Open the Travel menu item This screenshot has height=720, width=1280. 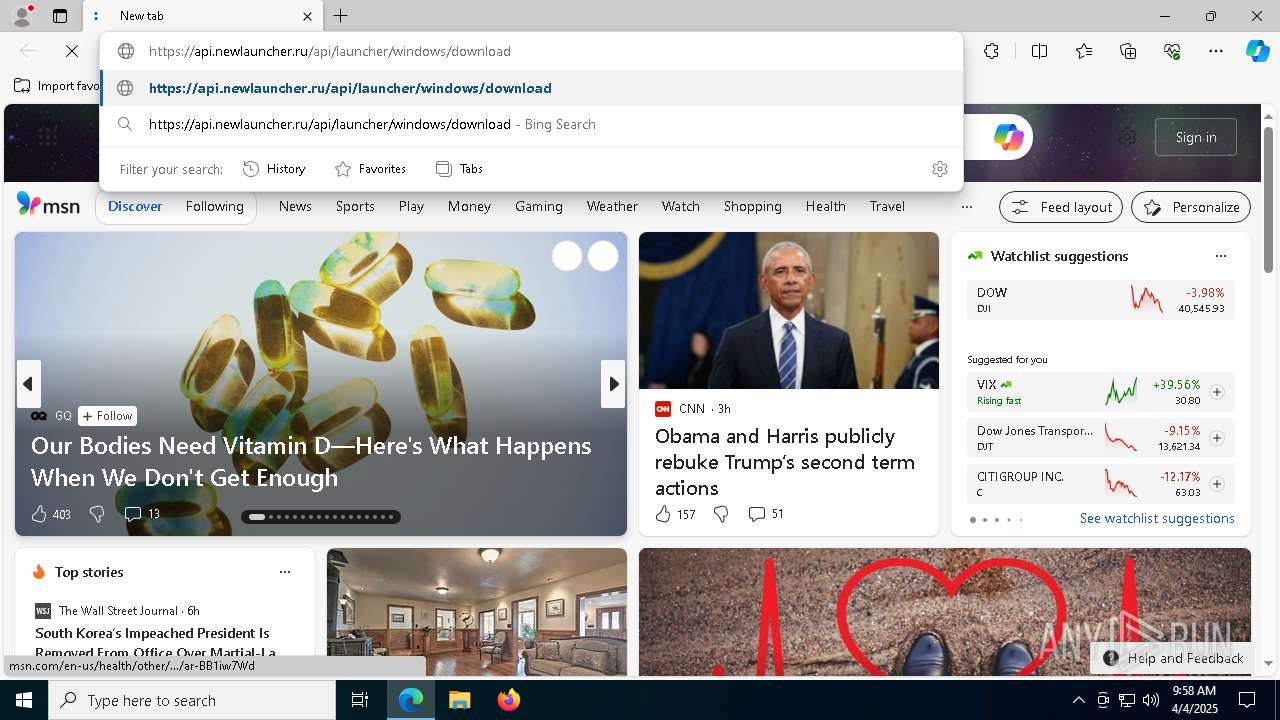click(x=887, y=206)
